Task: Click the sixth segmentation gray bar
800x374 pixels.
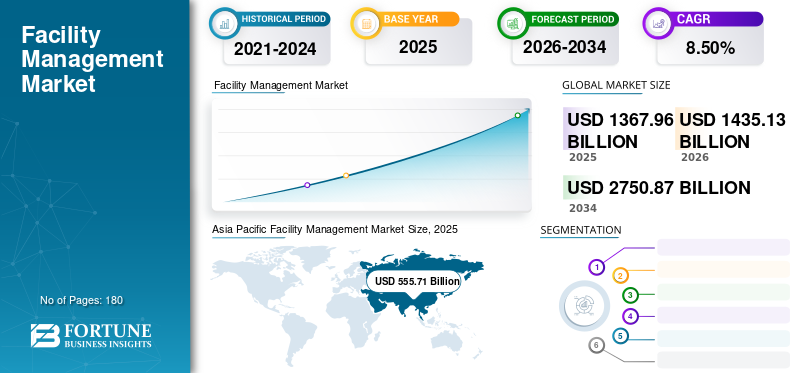Action: 723,359
